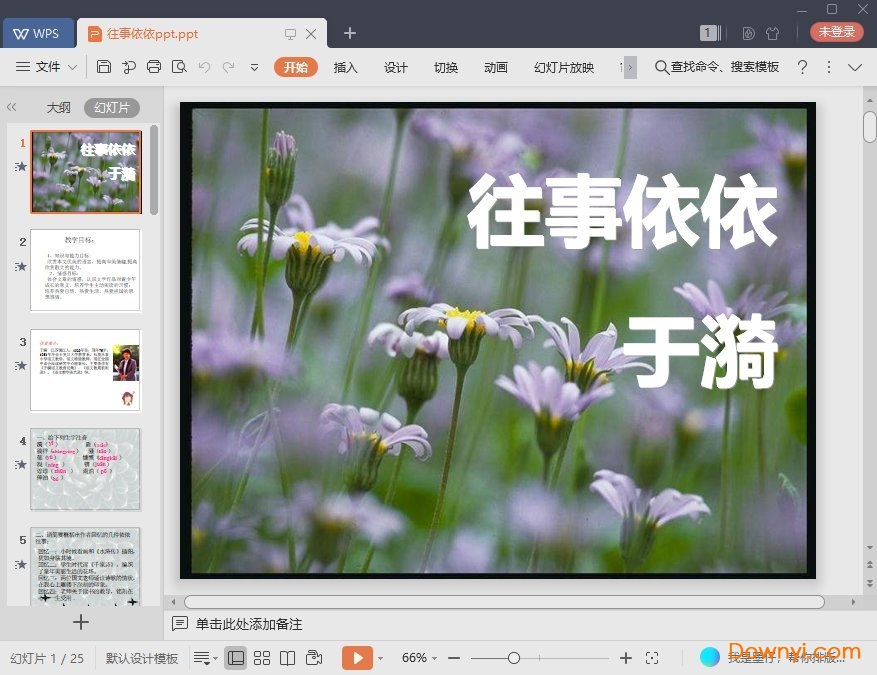Open the Print tool
The width and height of the screenshot is (877, 675).
coord(153,67)
